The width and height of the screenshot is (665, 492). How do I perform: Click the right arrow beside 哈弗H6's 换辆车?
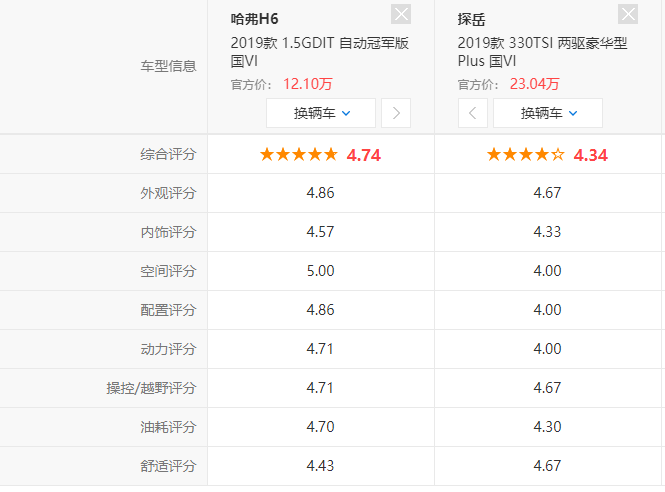(x=396, y=113)
